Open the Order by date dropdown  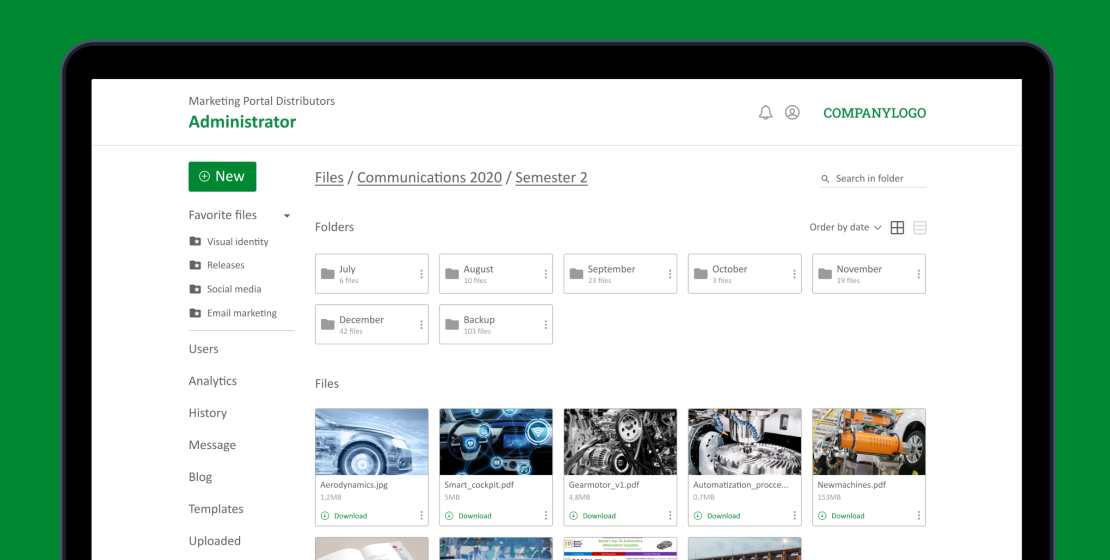pyautogui.click(x=845, y=227)
